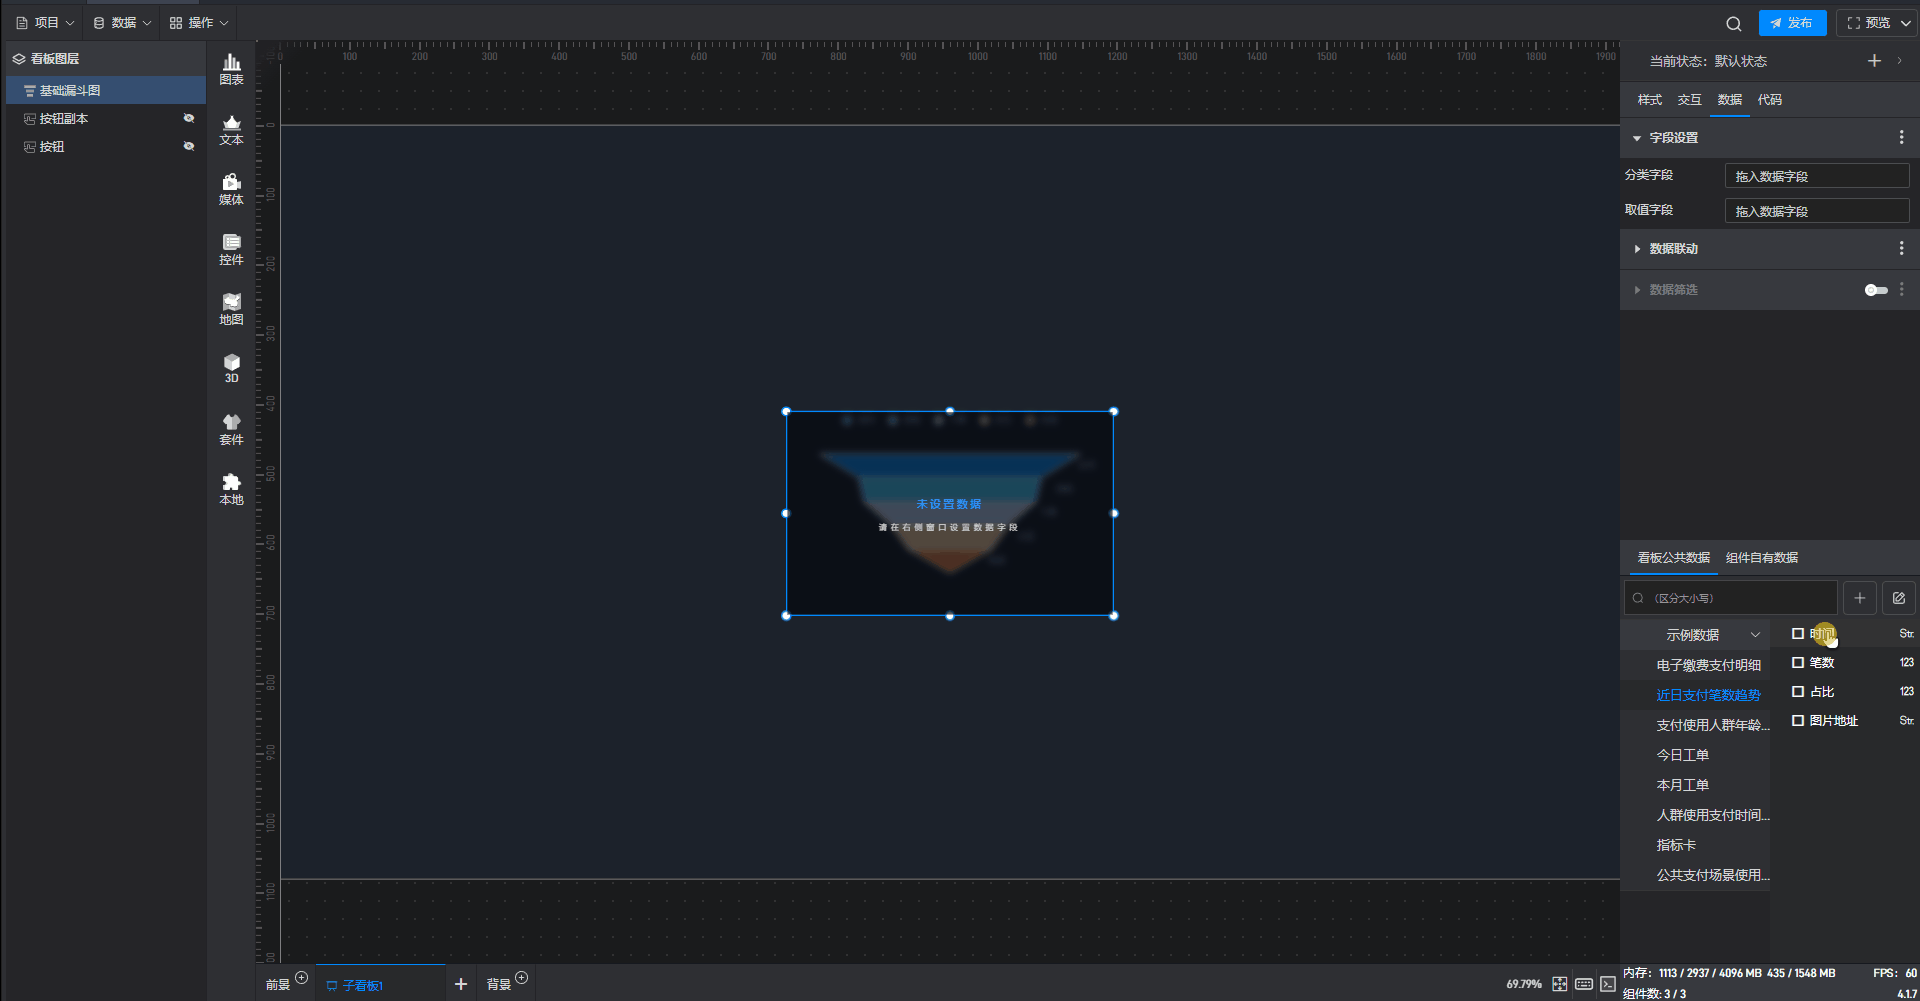The width and height of the screenshot is (1920, 1001).
Task: Switch to 组件自有数据 tab
Action: [x=1761, y=558]
